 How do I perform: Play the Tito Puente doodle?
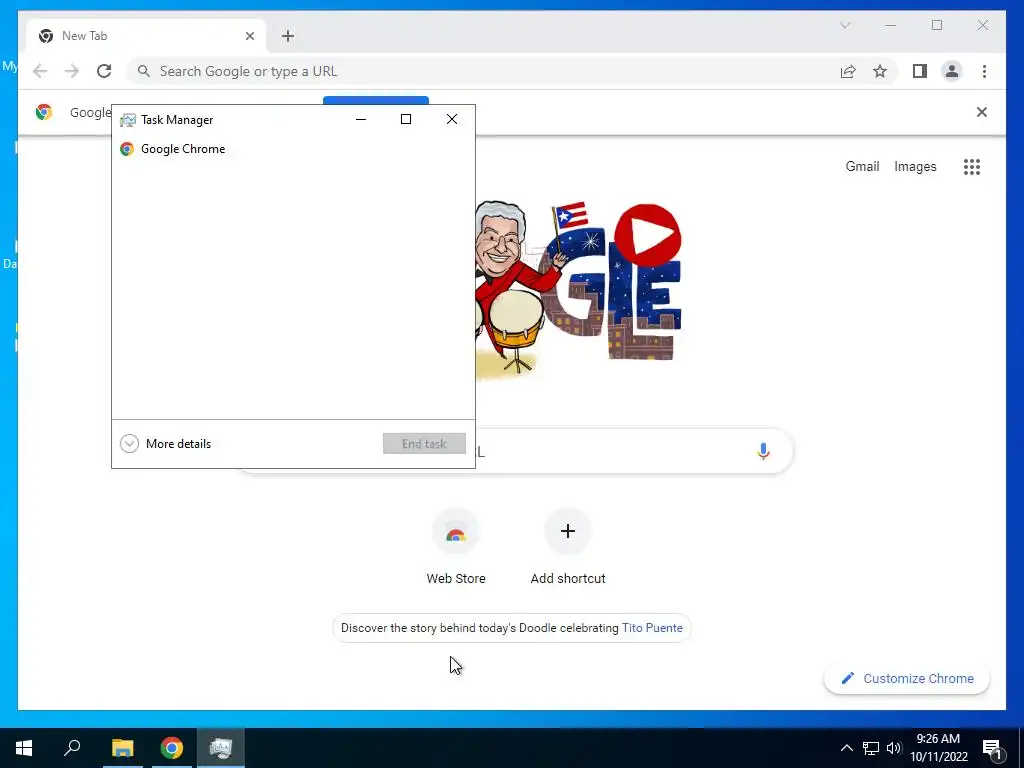pos(648,236)
